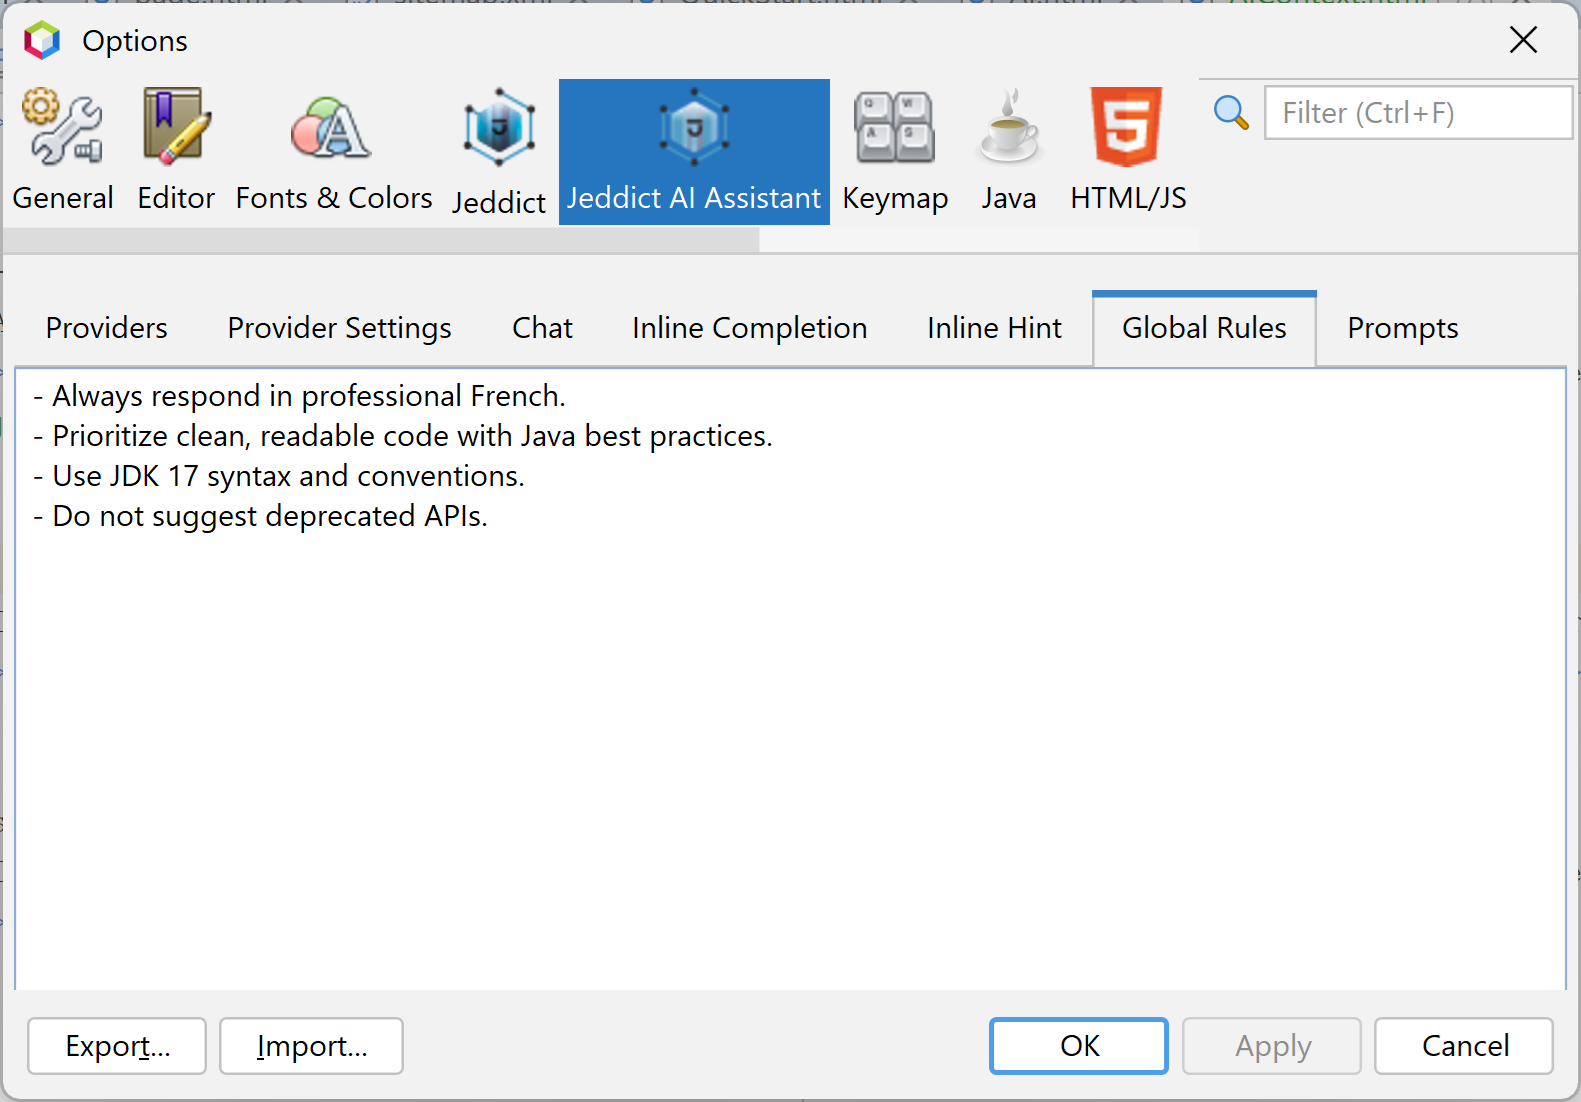Open the Editor options category
This screenshot has height=1102, width=1581.
(x=176, y=152)
